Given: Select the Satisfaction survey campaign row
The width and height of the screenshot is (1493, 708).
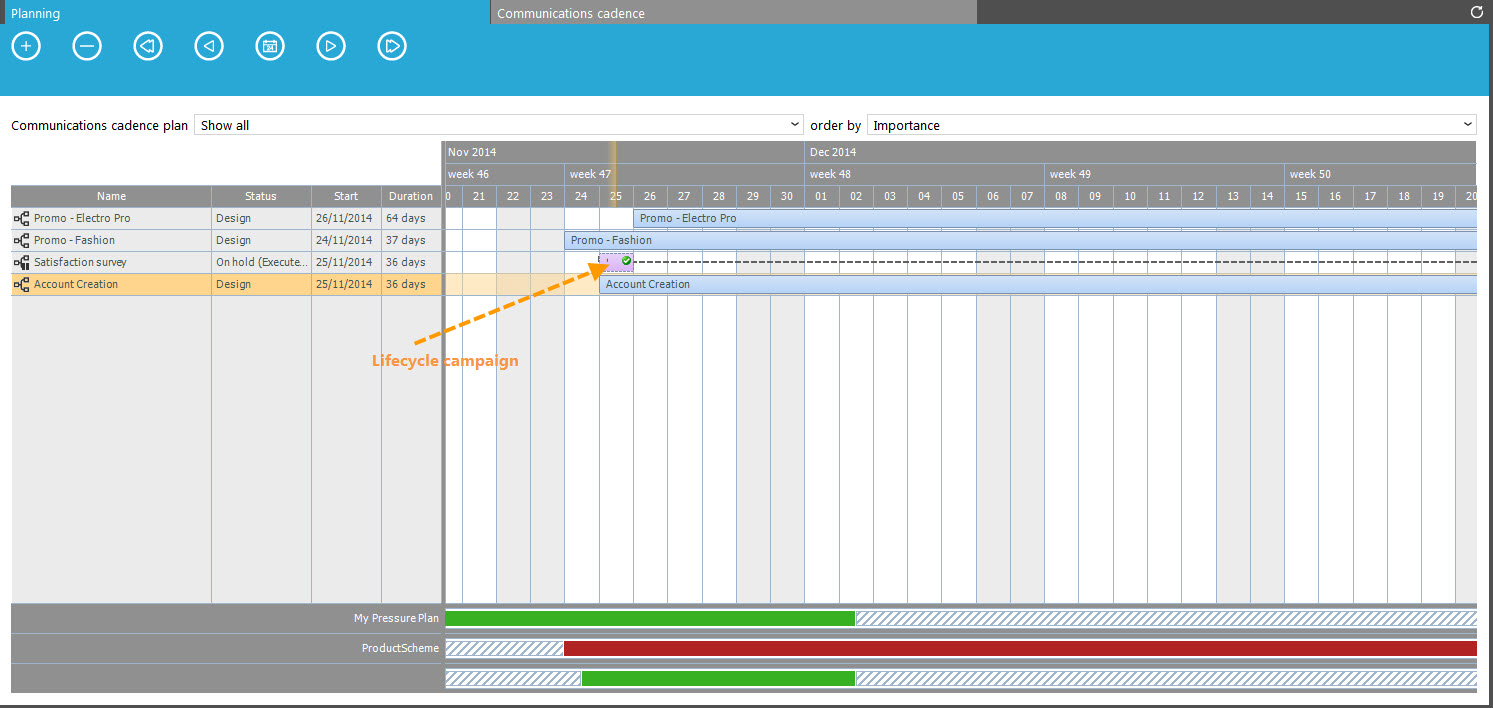Looking at the screenshot, I should tap(80, 262).
